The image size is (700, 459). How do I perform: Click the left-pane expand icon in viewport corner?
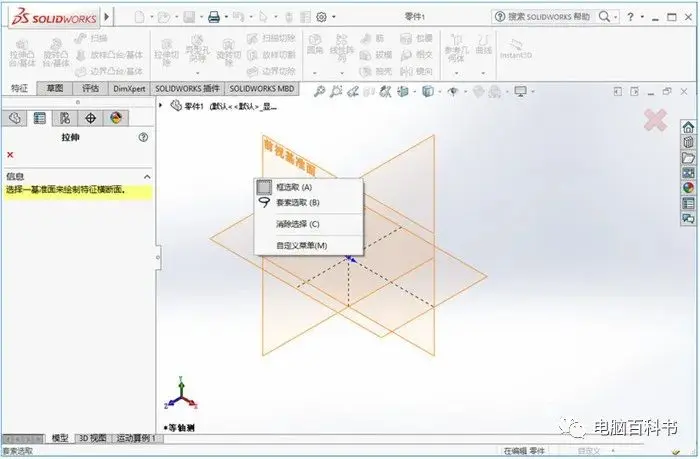point(617,92)
